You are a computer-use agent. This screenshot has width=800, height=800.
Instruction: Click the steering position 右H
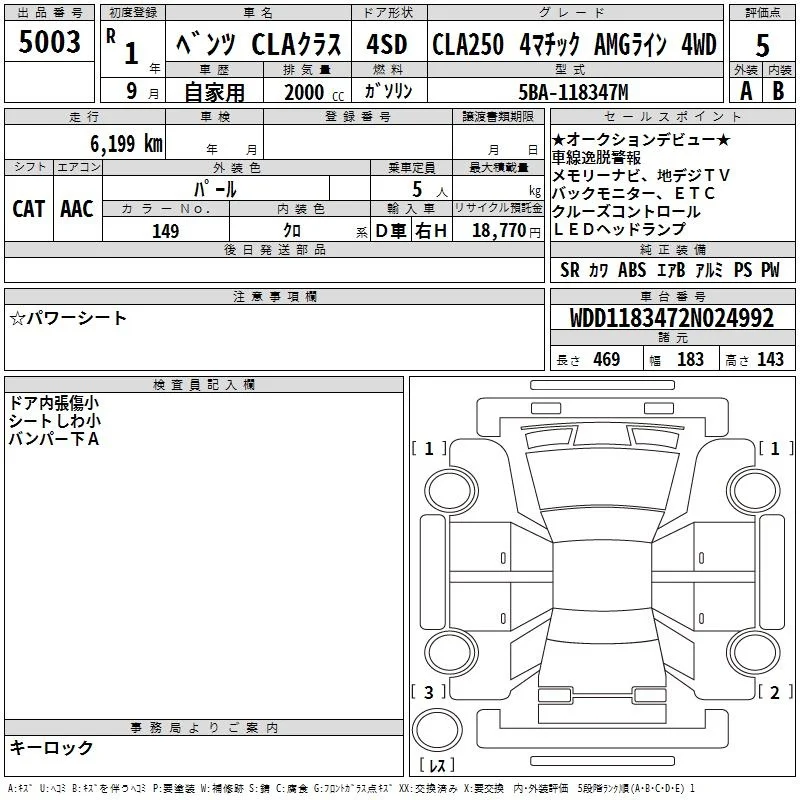click(431, 231)
